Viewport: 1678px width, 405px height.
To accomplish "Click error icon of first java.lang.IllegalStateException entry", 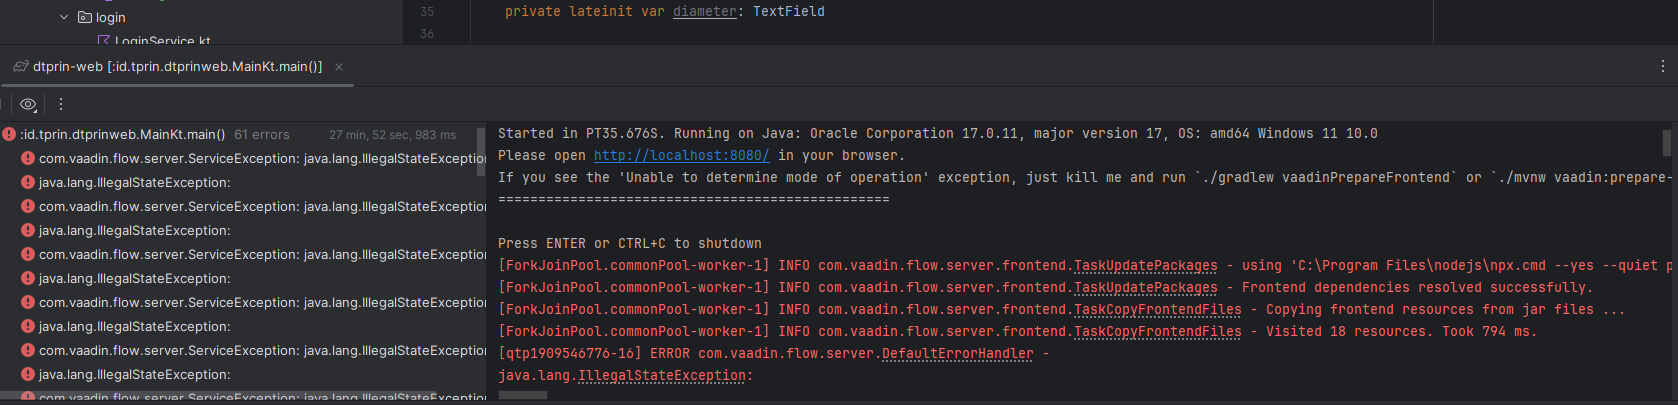I will (28, 183).
